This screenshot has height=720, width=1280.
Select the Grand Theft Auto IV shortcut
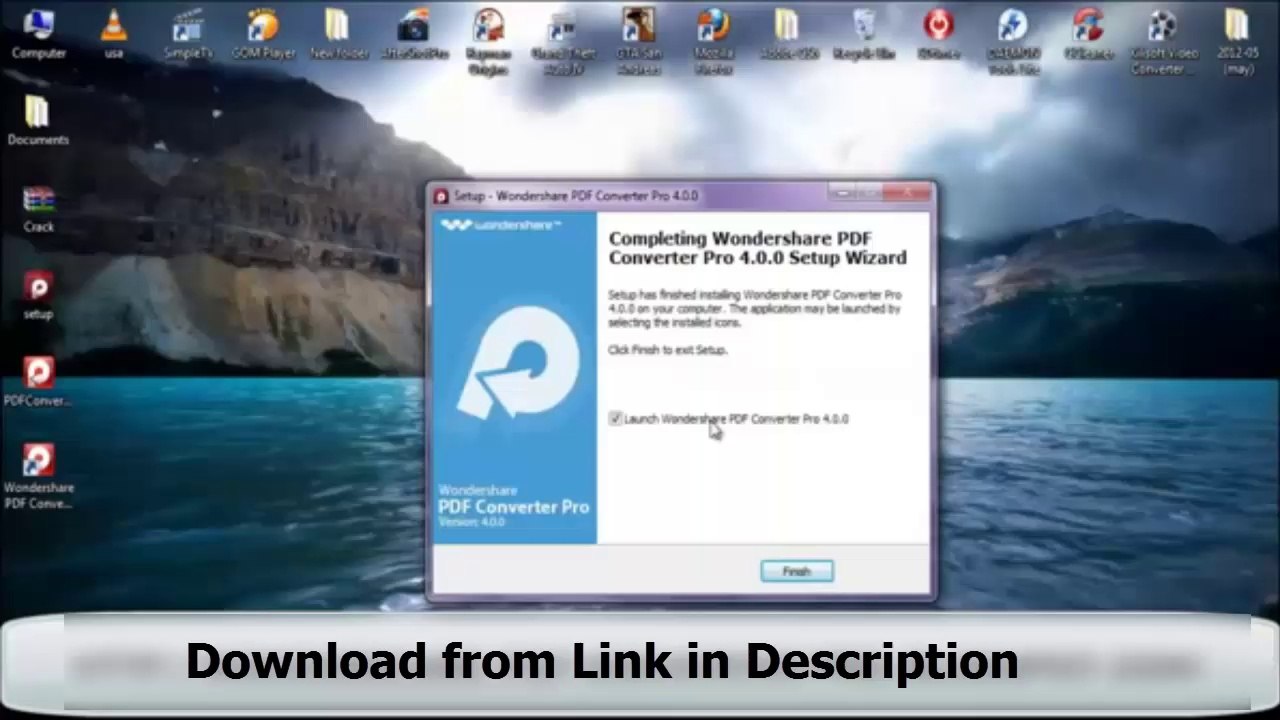(563, 40)
